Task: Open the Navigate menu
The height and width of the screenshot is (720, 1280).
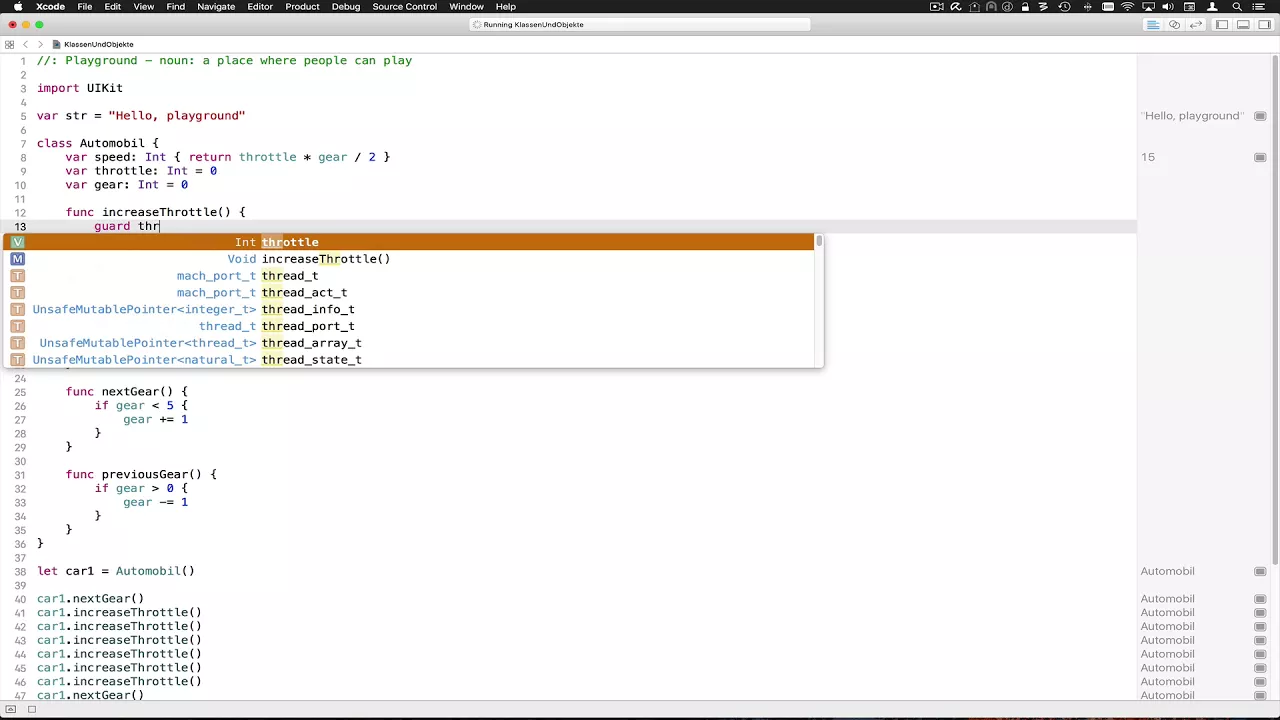Action: click(x=216, y=7)
